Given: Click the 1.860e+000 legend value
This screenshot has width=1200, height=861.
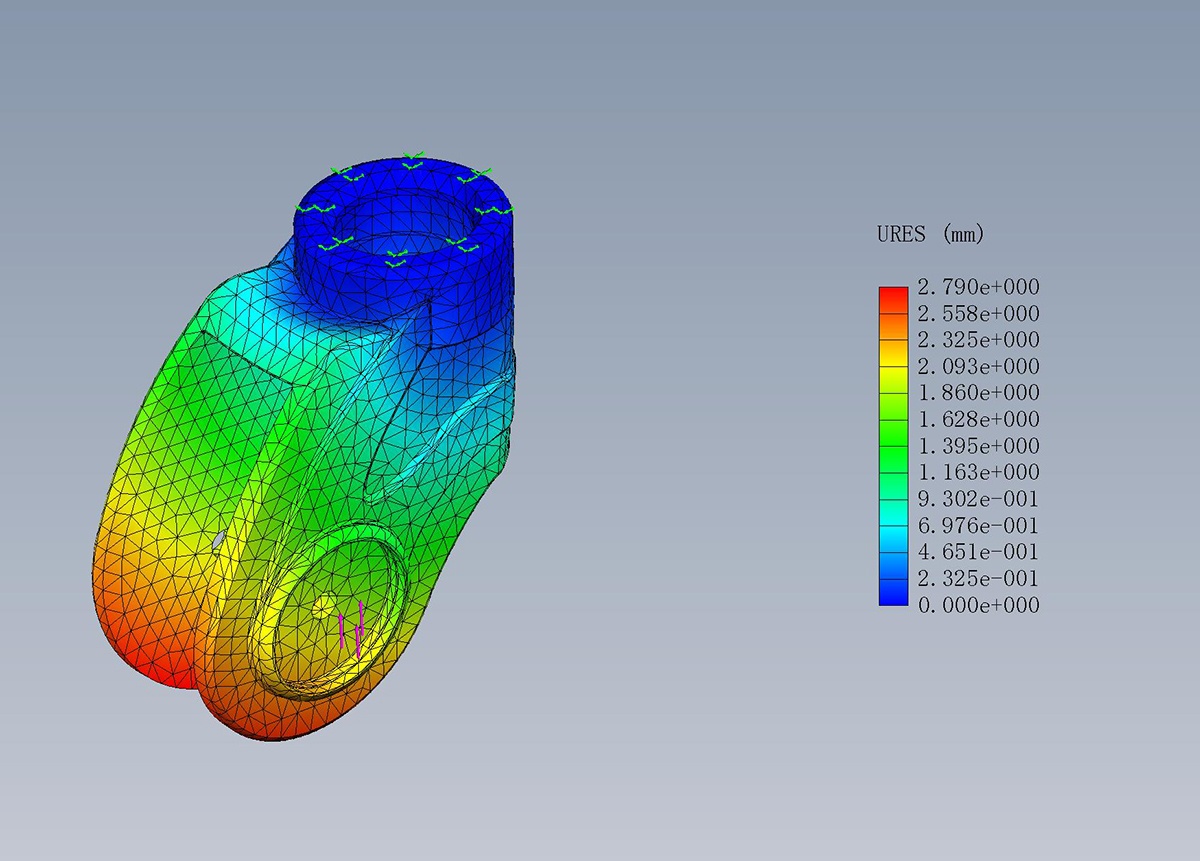Looking at the screenshot, I should click(978, 394).
